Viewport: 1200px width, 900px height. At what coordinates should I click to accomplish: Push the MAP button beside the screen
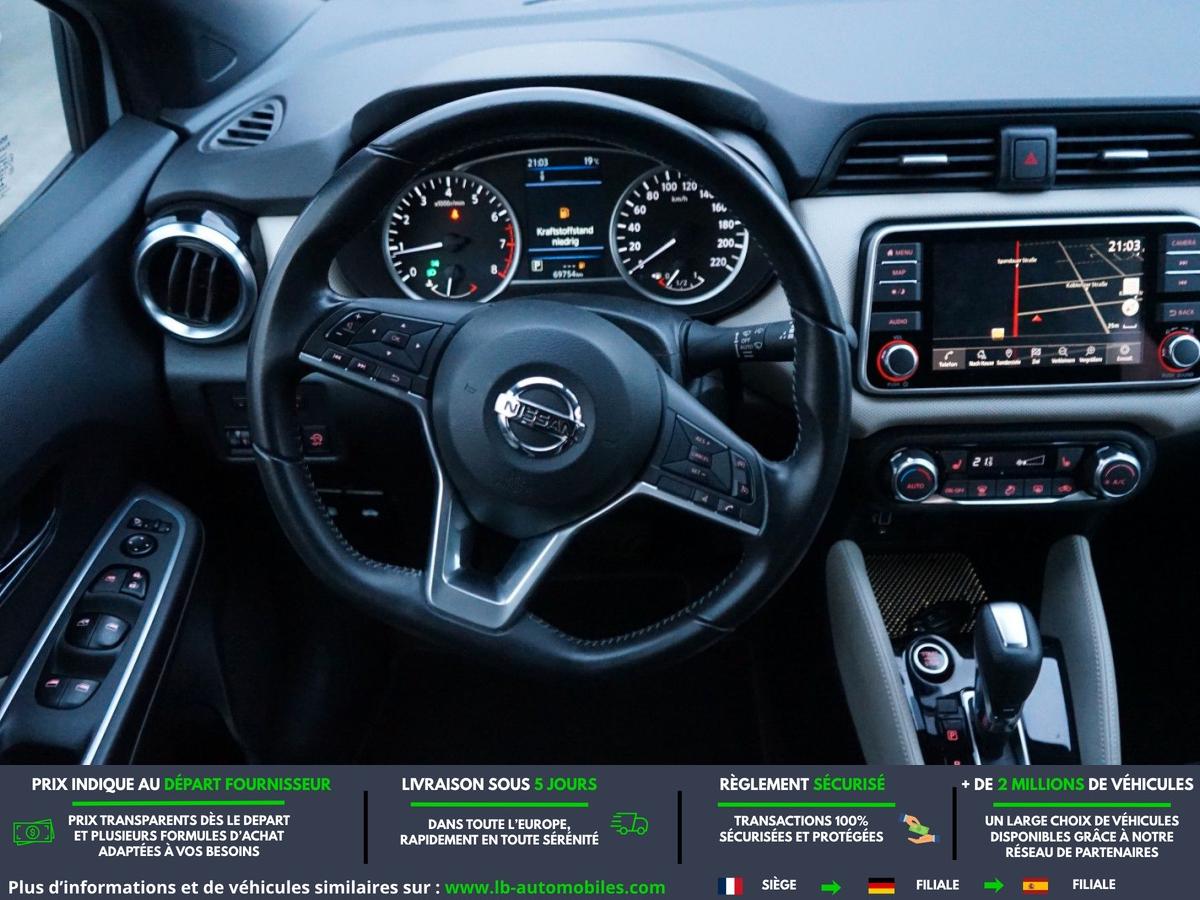tap(896, 272)
